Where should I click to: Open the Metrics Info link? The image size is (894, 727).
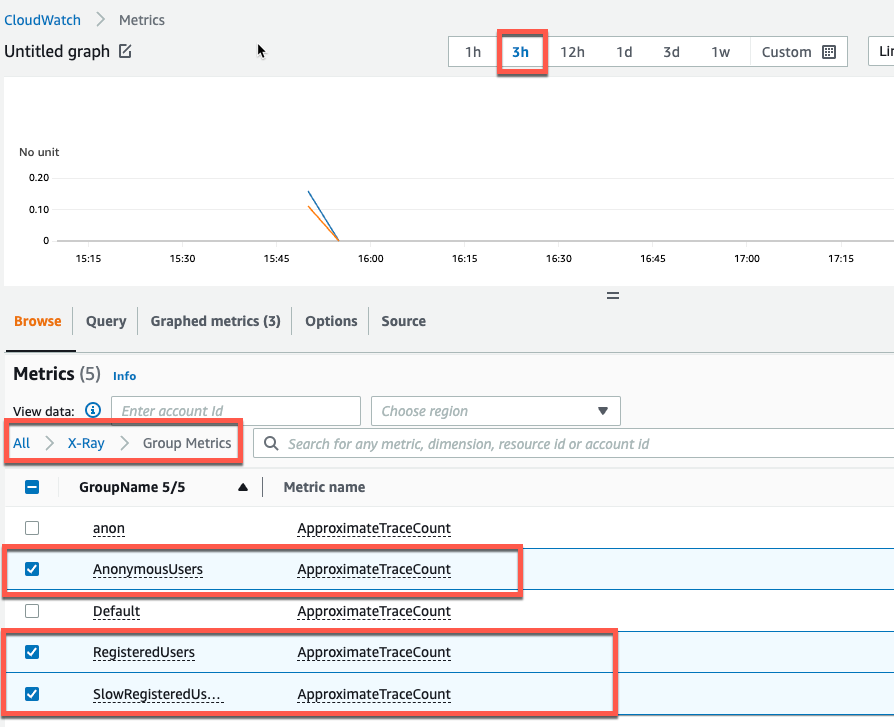124,376
